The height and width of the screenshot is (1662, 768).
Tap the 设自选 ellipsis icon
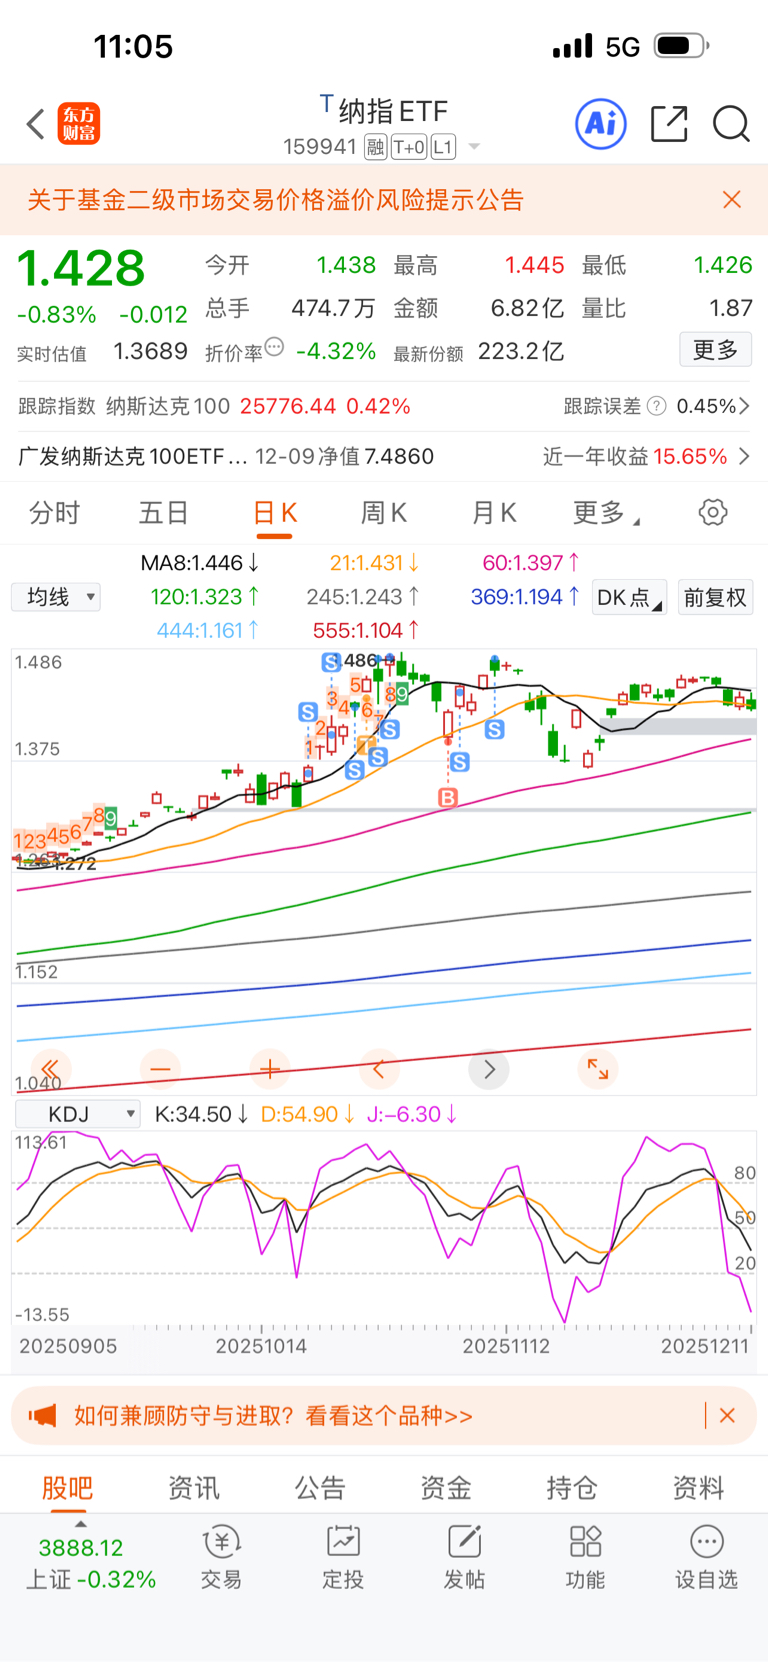[x=707, y=1542]
